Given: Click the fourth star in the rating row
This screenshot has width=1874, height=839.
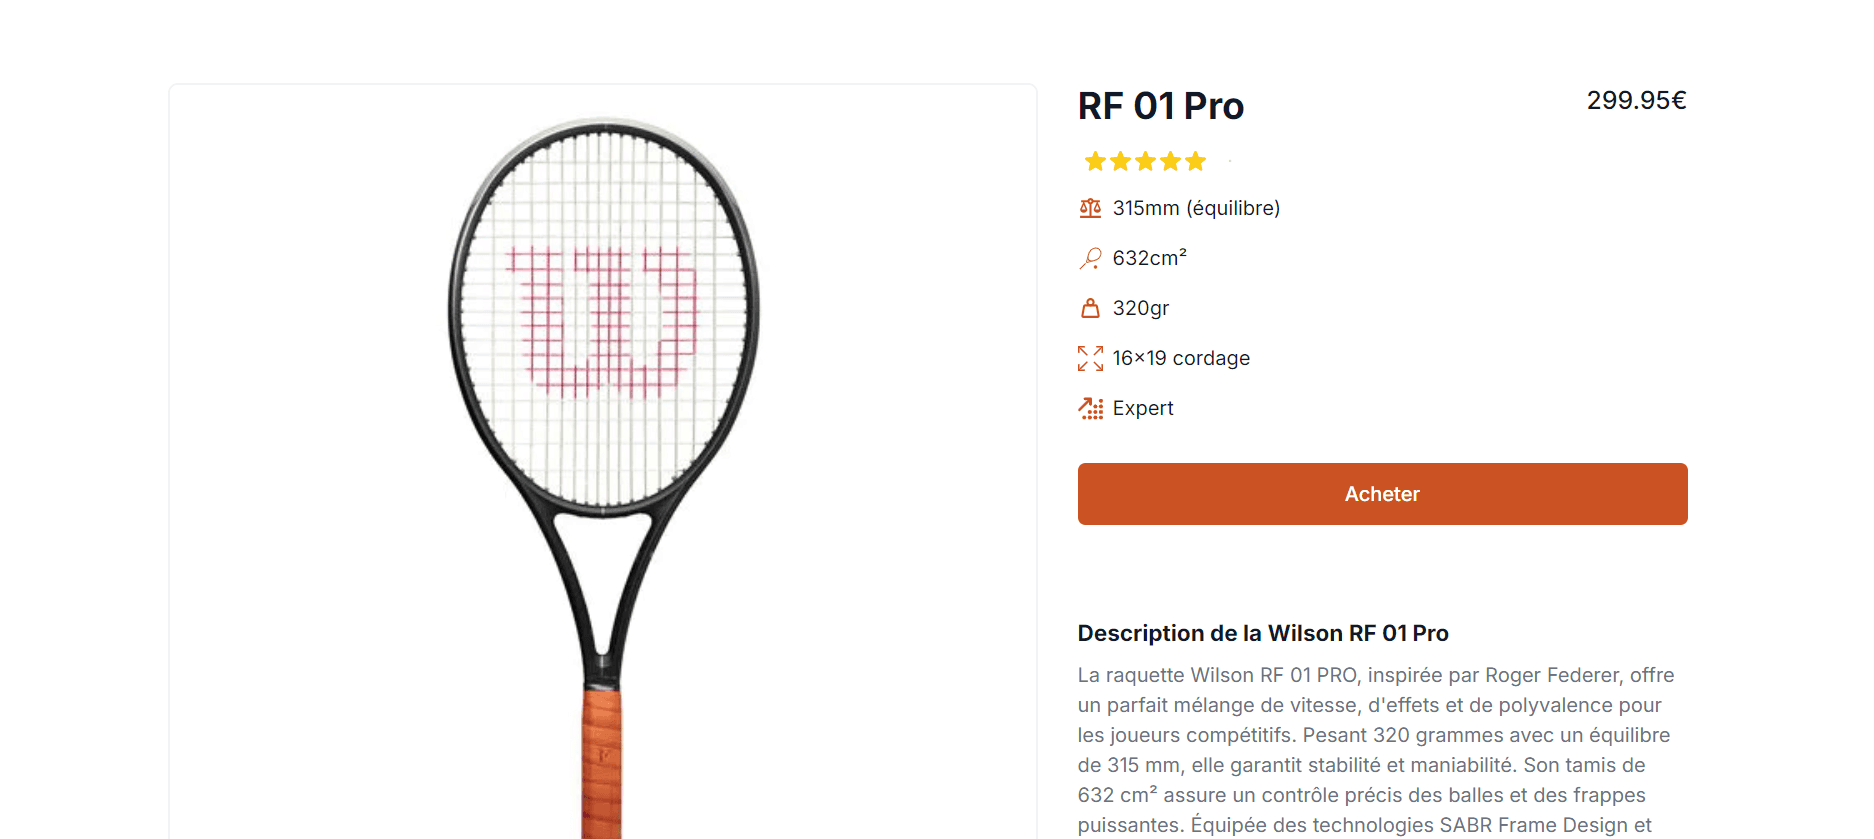Looking at the screenshot, I should point(1171,161).
